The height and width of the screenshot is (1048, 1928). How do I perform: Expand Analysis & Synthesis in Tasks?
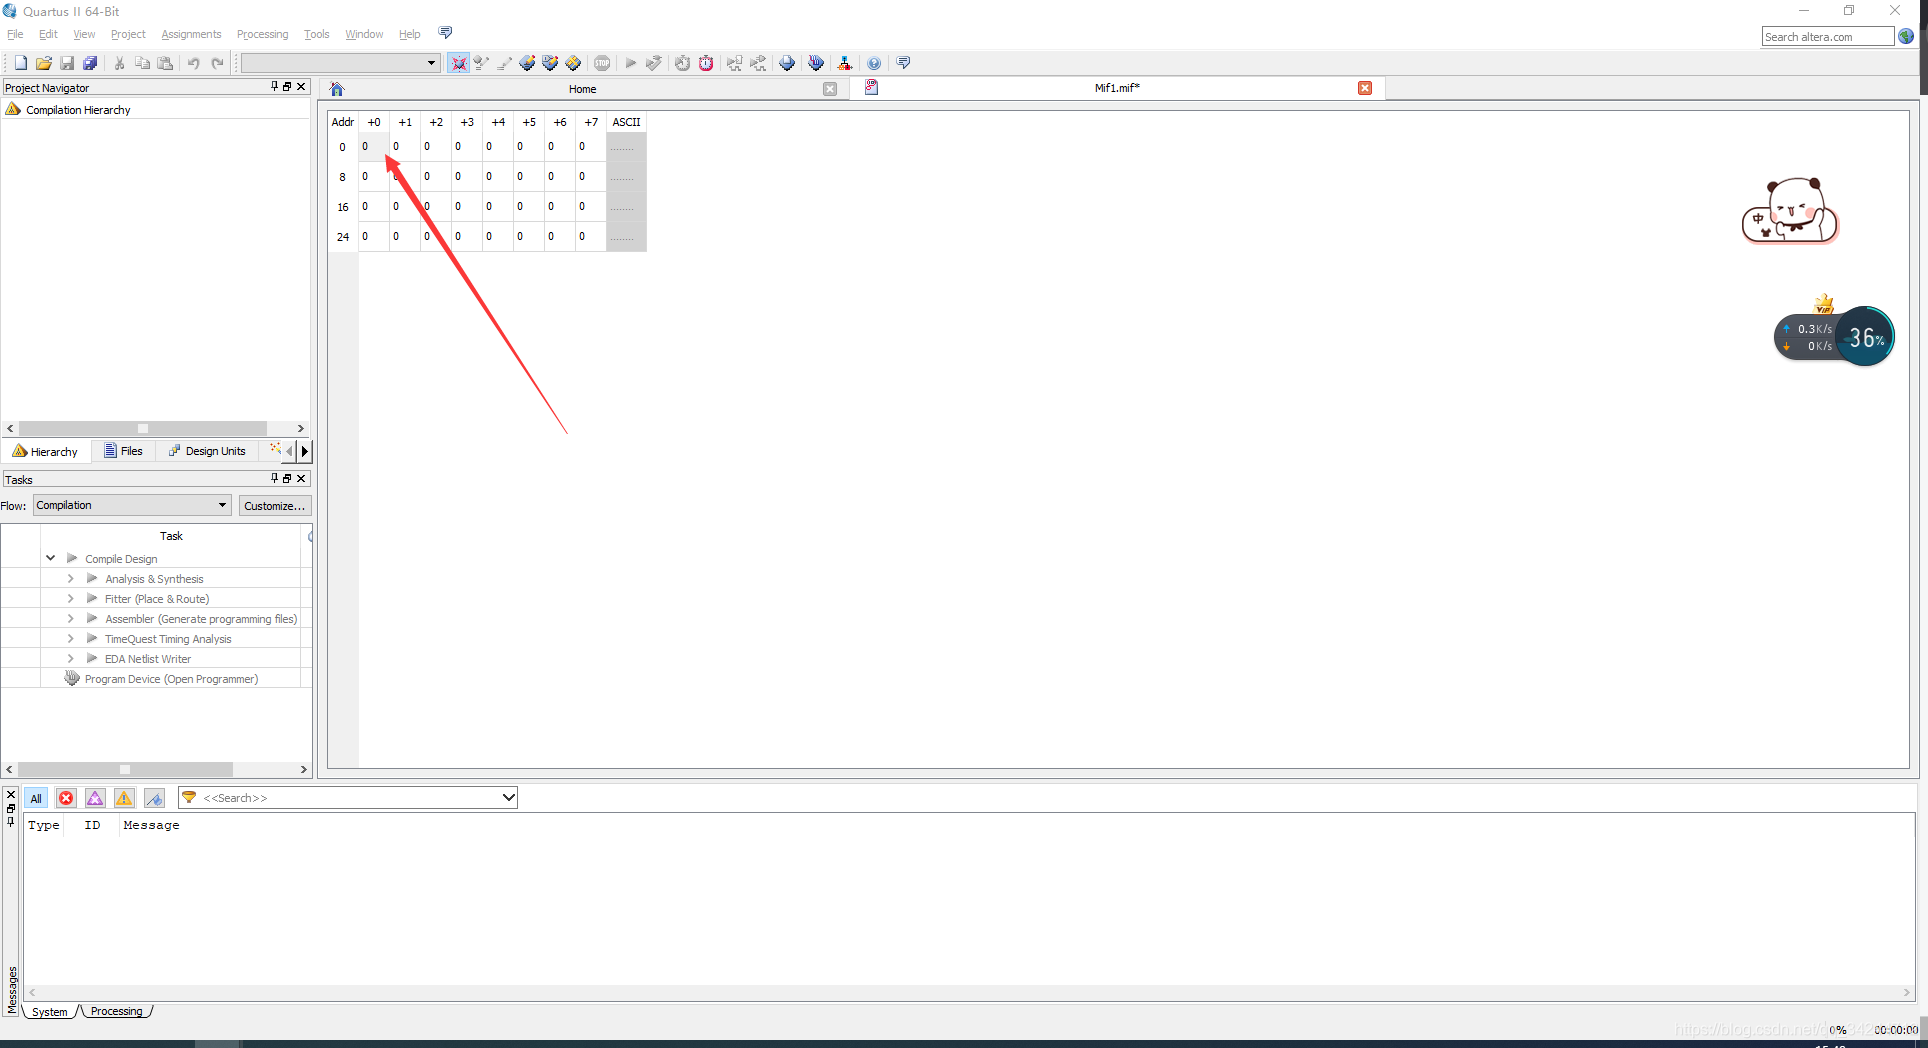pos(70,578)
